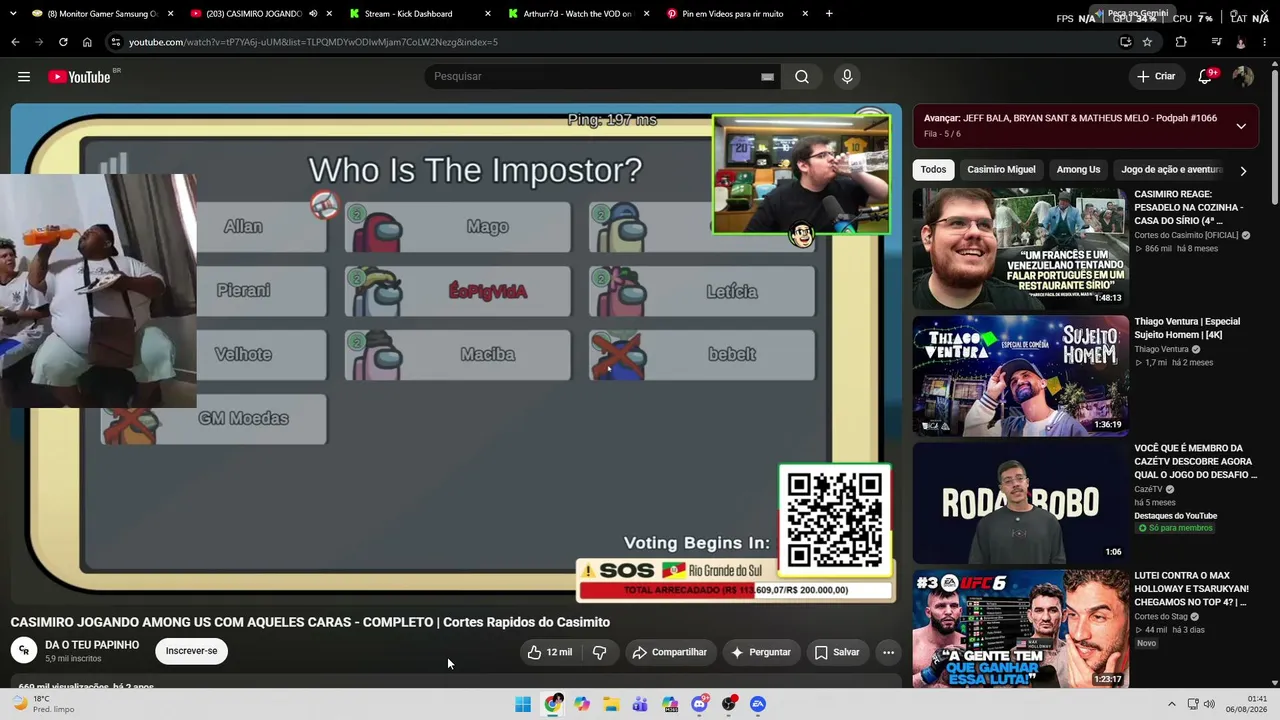Open the EA app from the taskbar
The image size is (1280, 720).
pos(758,704)
